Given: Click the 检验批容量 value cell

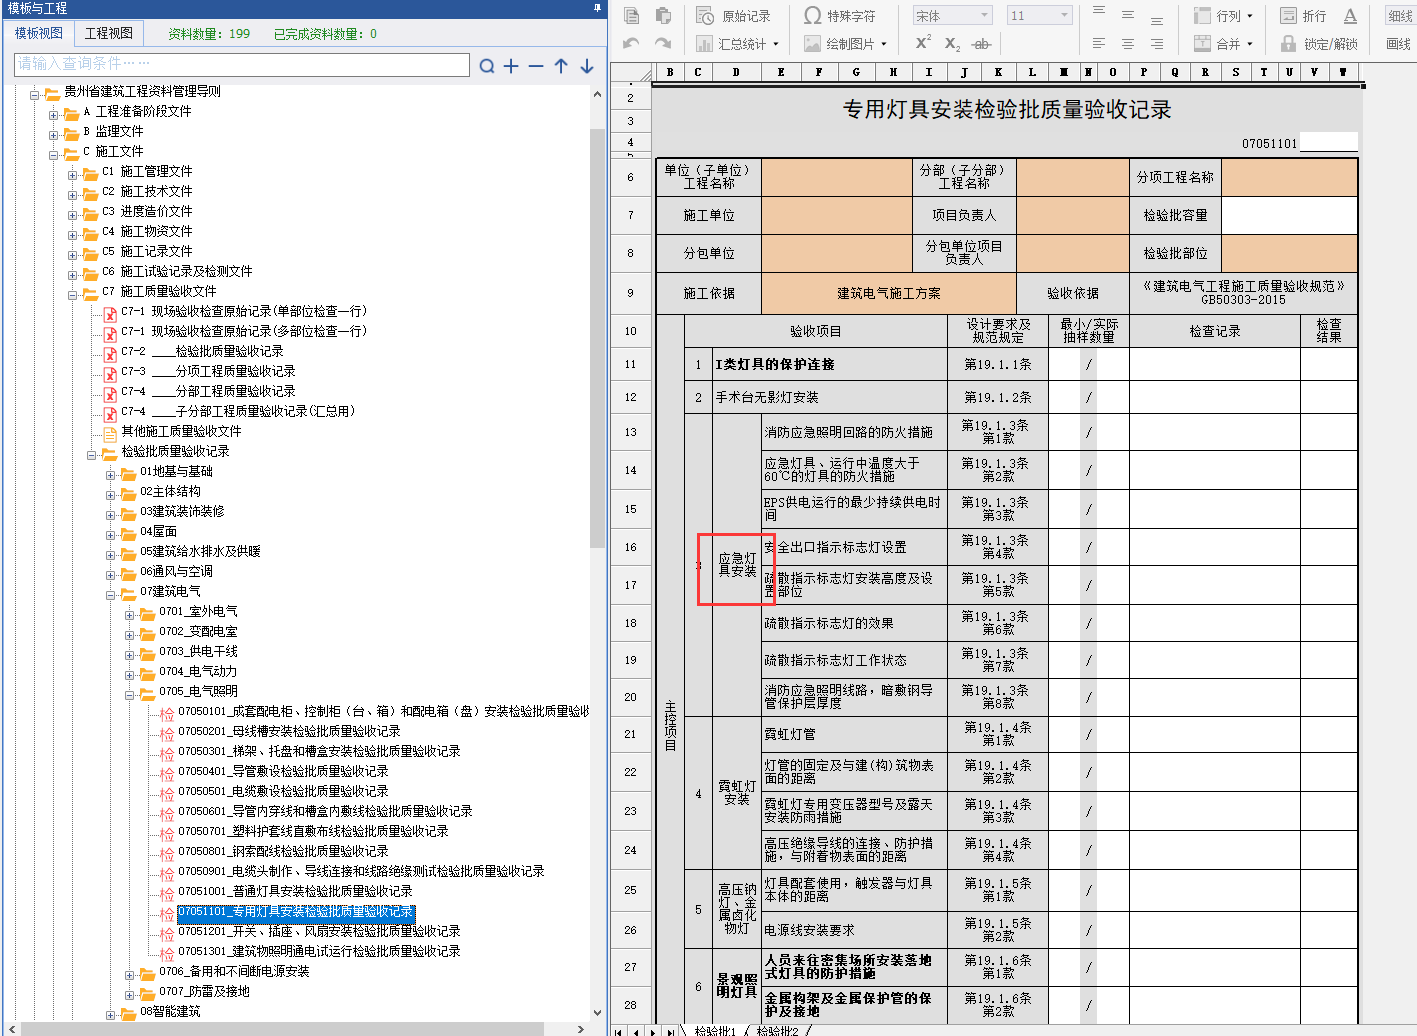Looking at the screenshot, I should [x=1289, y=215].
